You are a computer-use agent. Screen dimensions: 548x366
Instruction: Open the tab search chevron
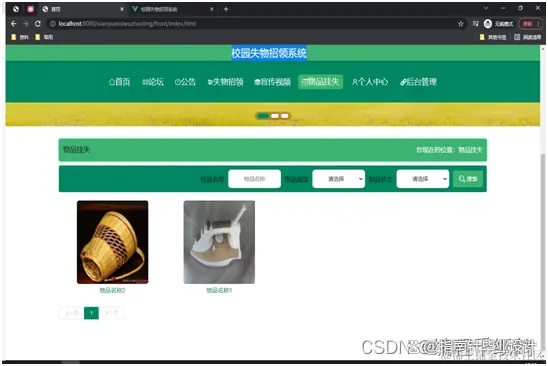pyautogui.click(x=486, y=8)
